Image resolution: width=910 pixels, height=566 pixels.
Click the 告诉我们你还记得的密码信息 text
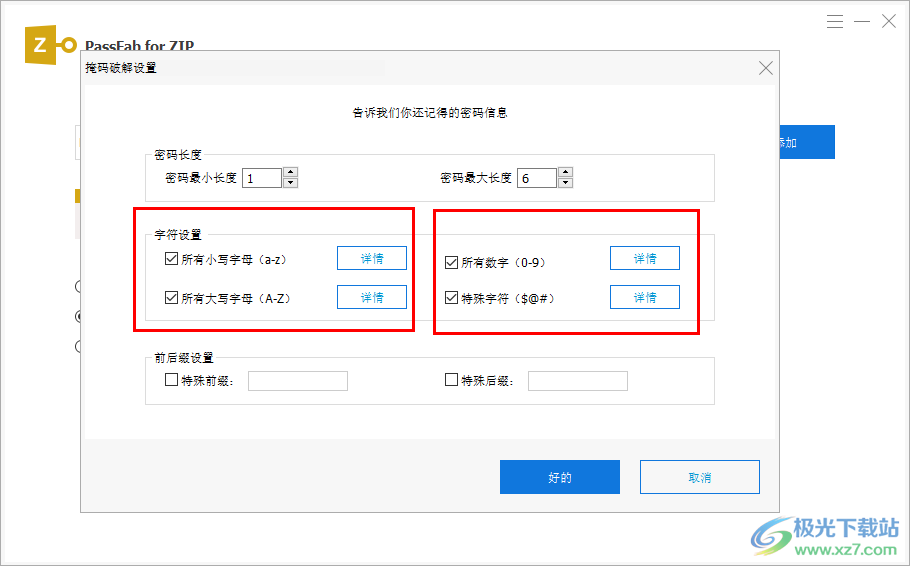click(x=430, y=113)
